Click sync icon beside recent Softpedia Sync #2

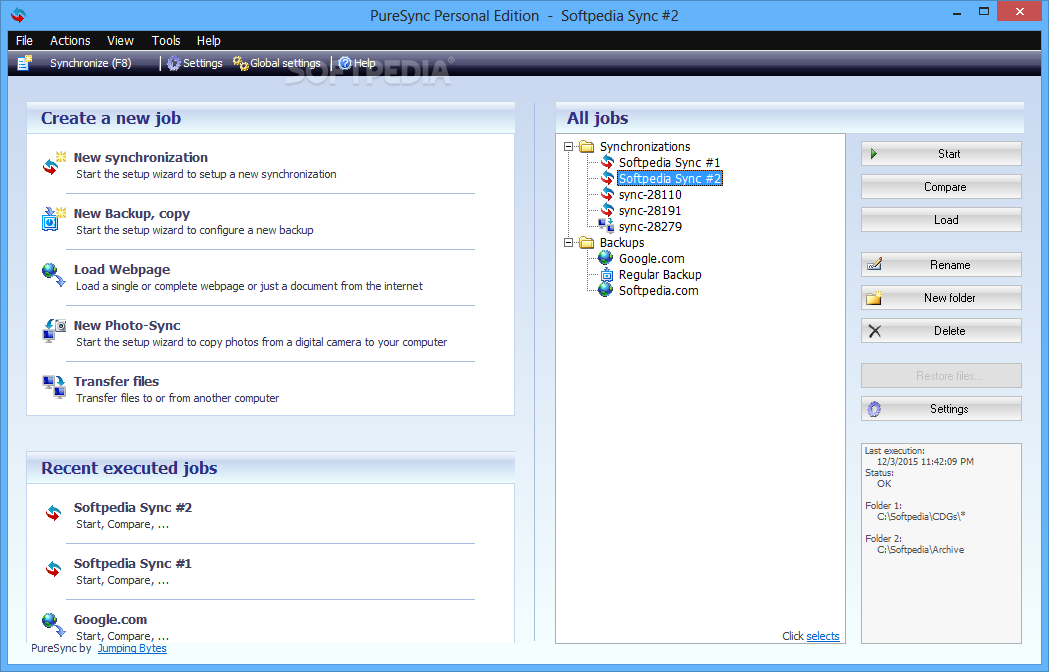pyautogui.click(x=54, y=513)
